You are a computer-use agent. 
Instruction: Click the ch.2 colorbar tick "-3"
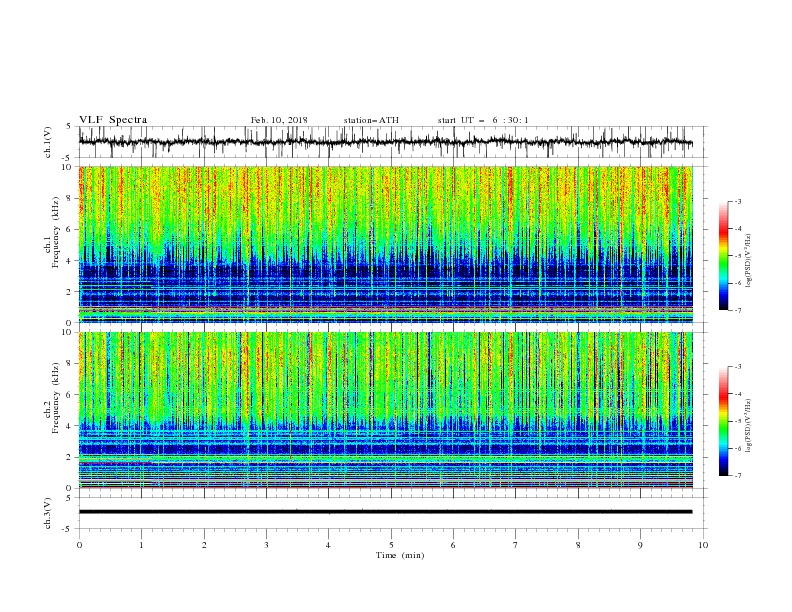click(x=738, y=367)
